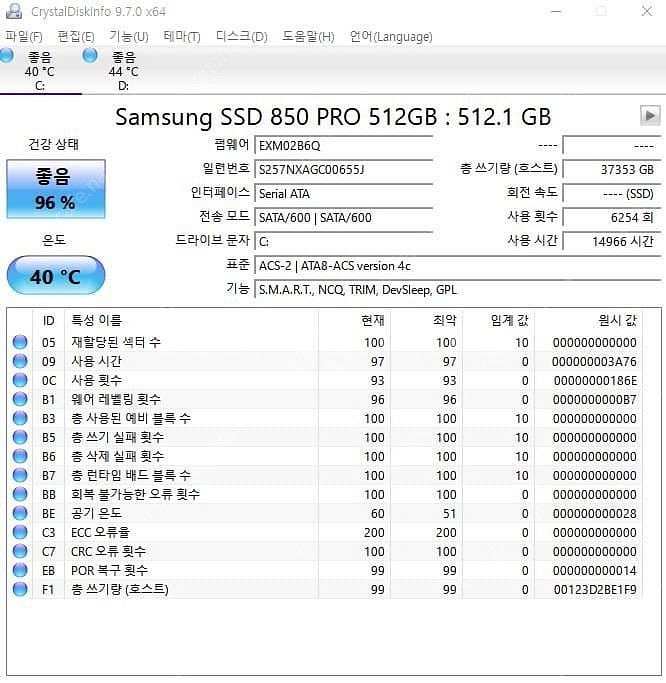The width and height of the screenshot is (666, 683).
Task: Click power on count value 6254 회
Action: [612, 217]
